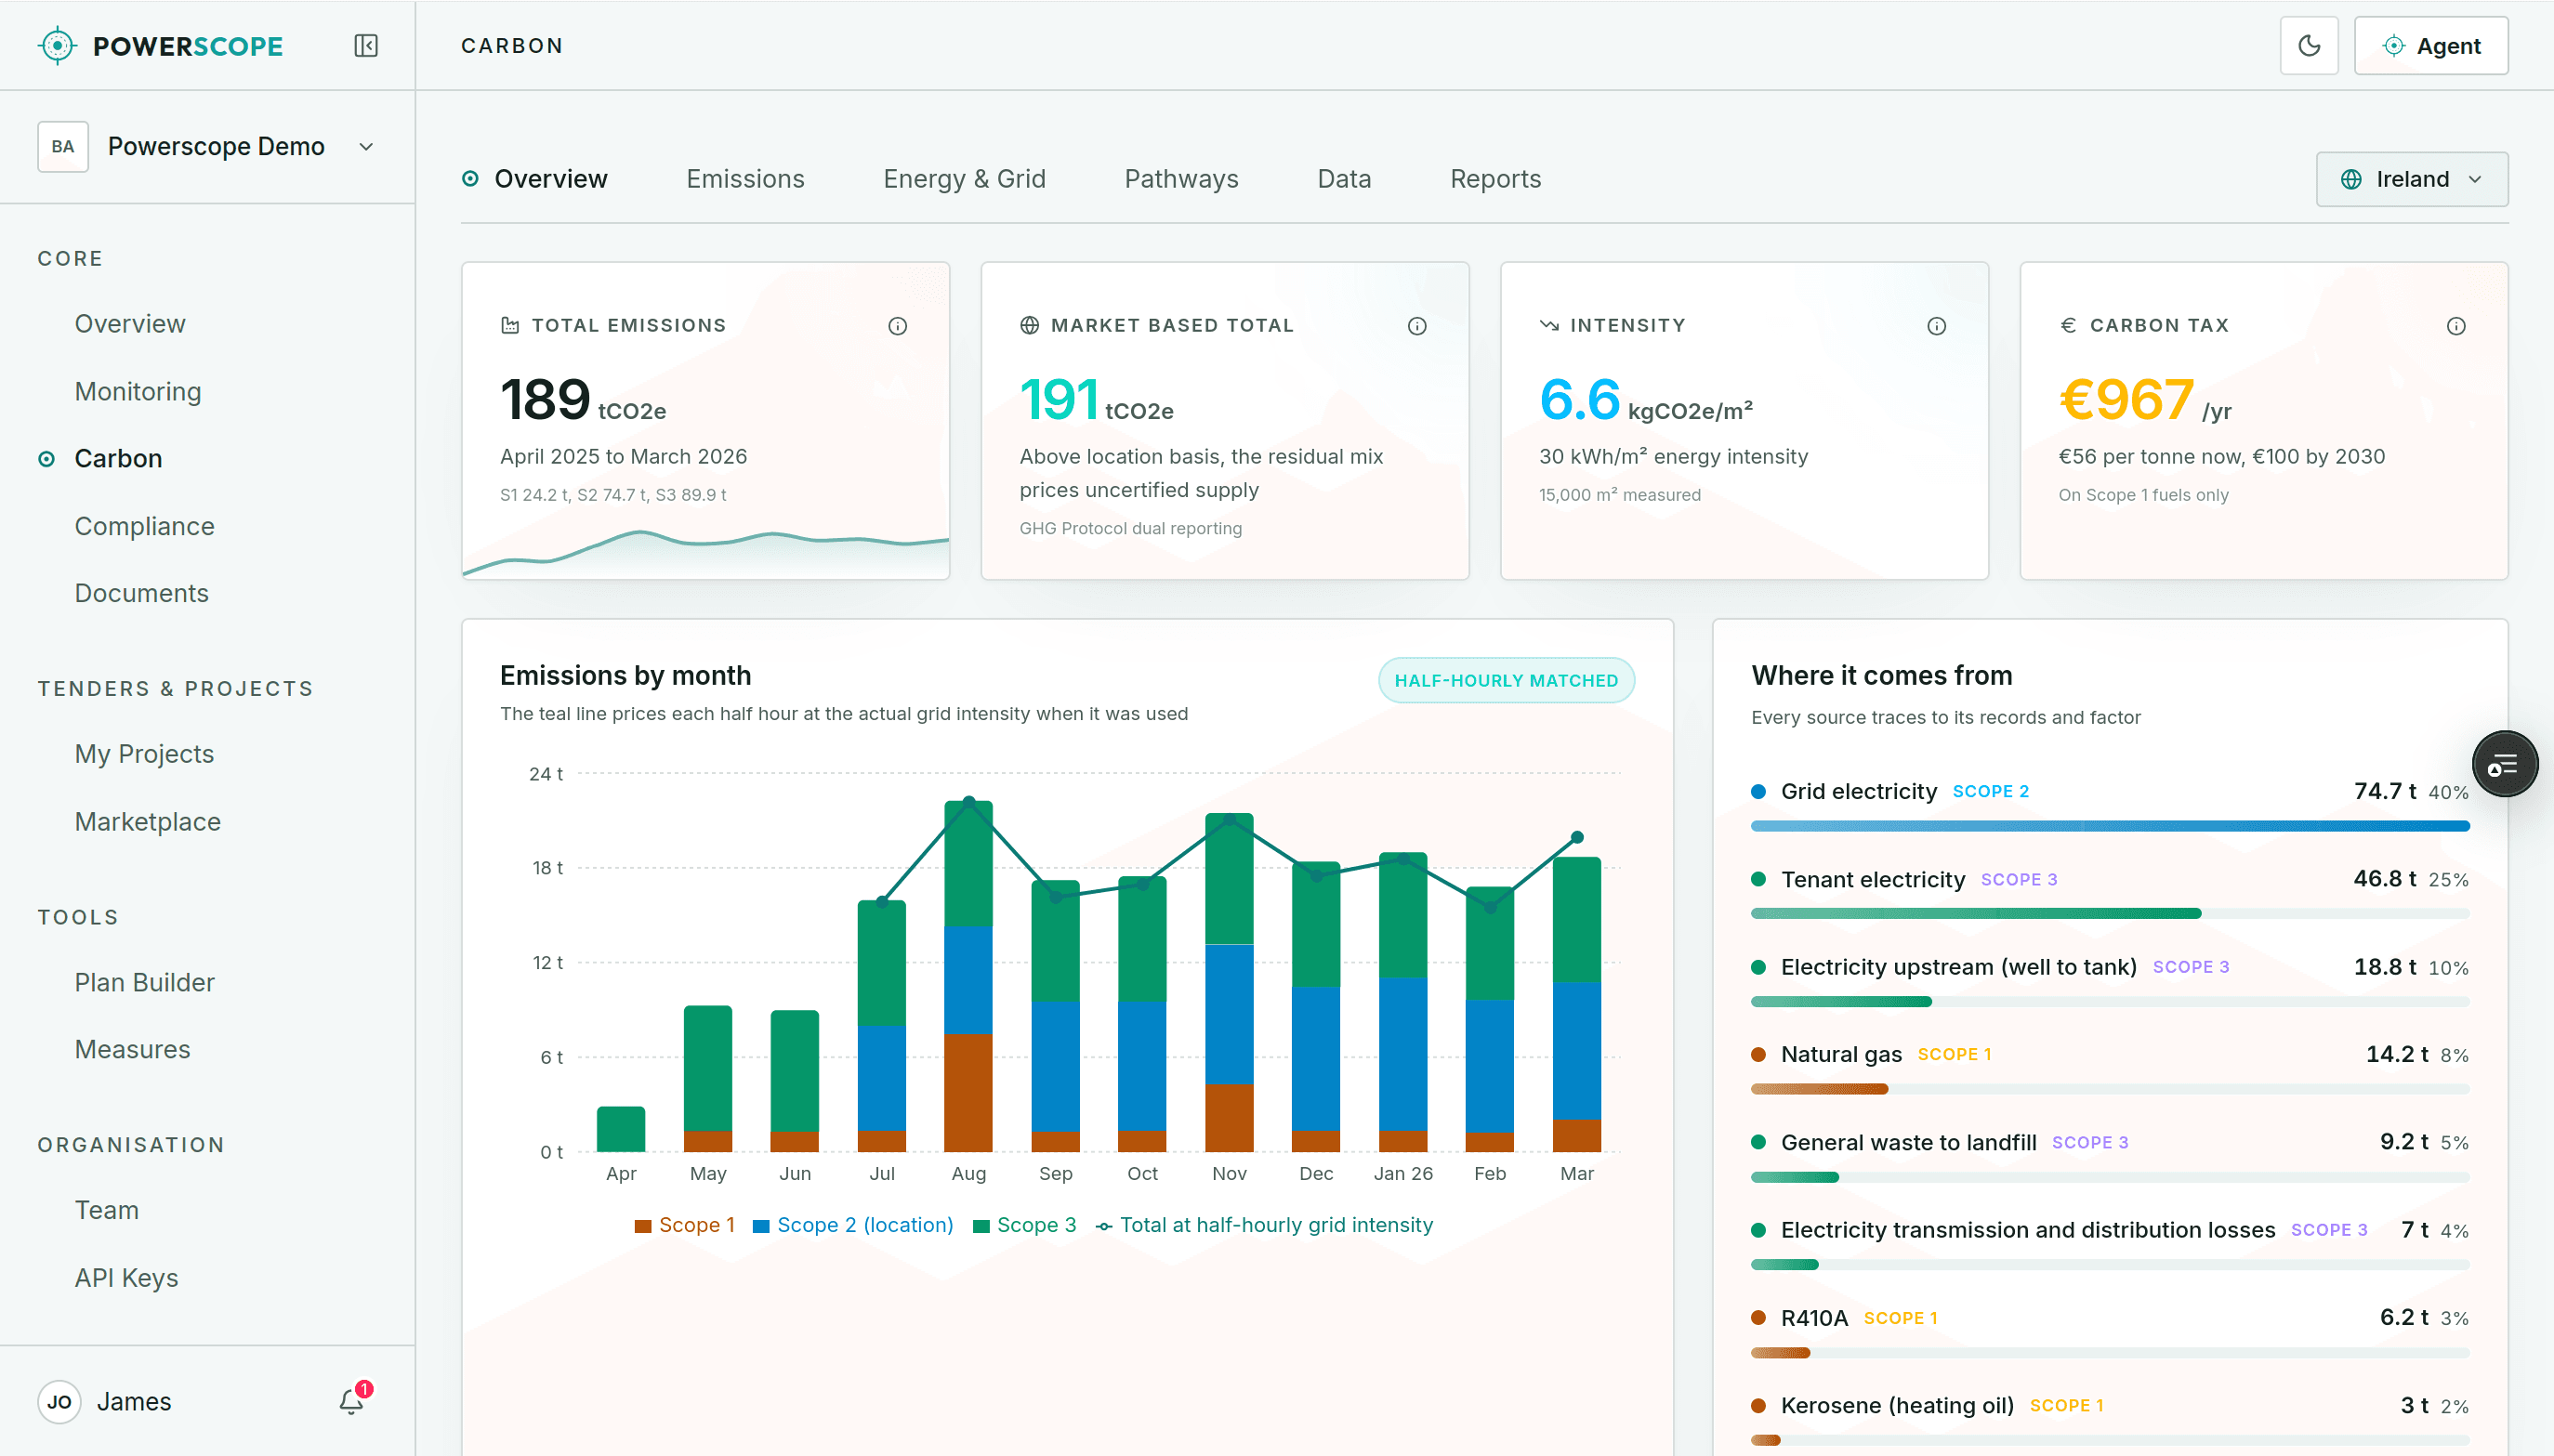
Task: Switch to the Energy & Grid tab
Action: (964, 179)
